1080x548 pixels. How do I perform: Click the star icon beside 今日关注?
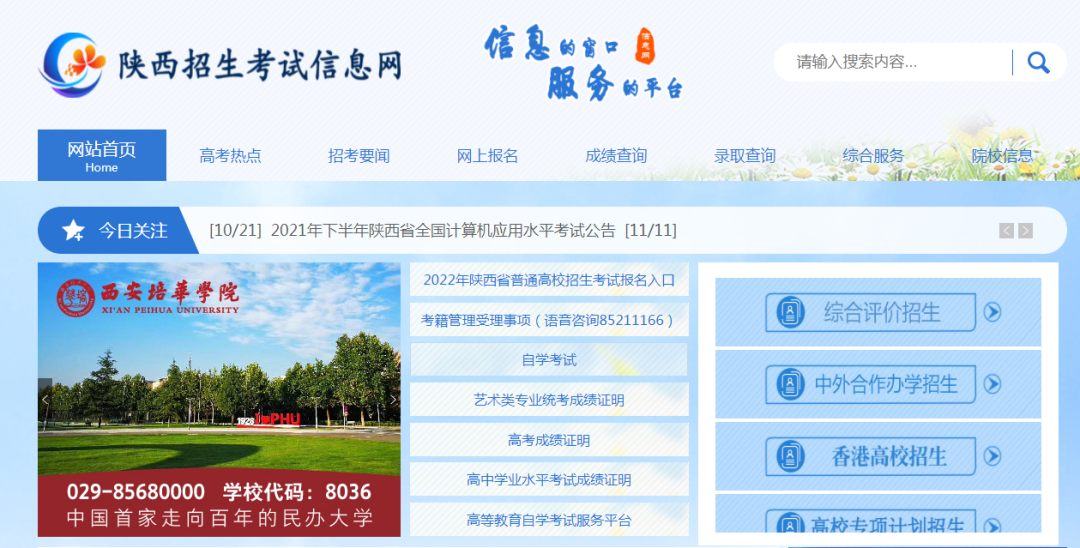(73, 231)
